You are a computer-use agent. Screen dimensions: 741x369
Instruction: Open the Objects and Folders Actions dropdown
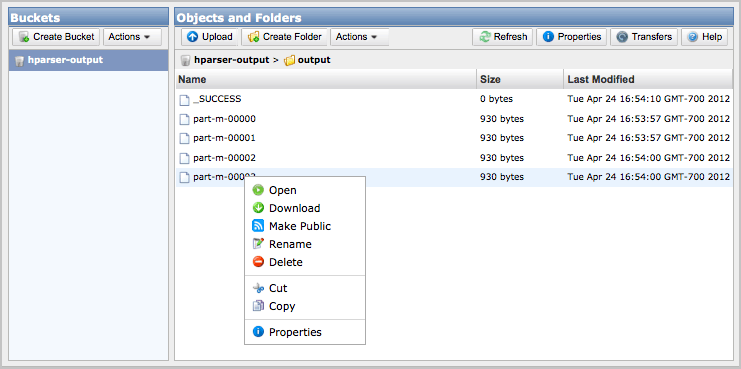359,37
